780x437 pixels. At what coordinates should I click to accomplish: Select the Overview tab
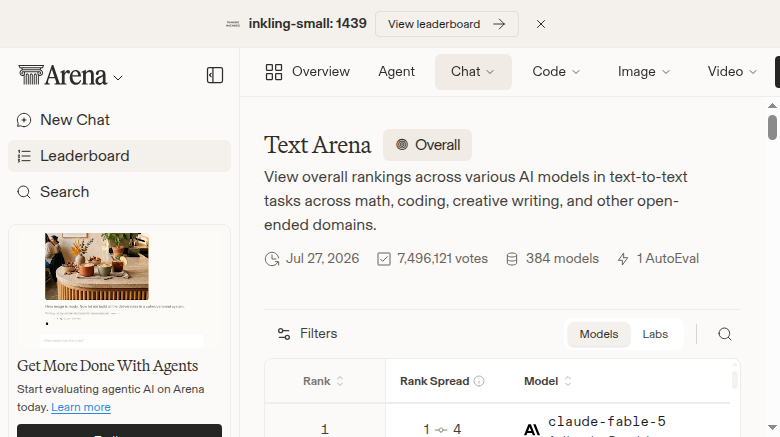pos(307,72)
